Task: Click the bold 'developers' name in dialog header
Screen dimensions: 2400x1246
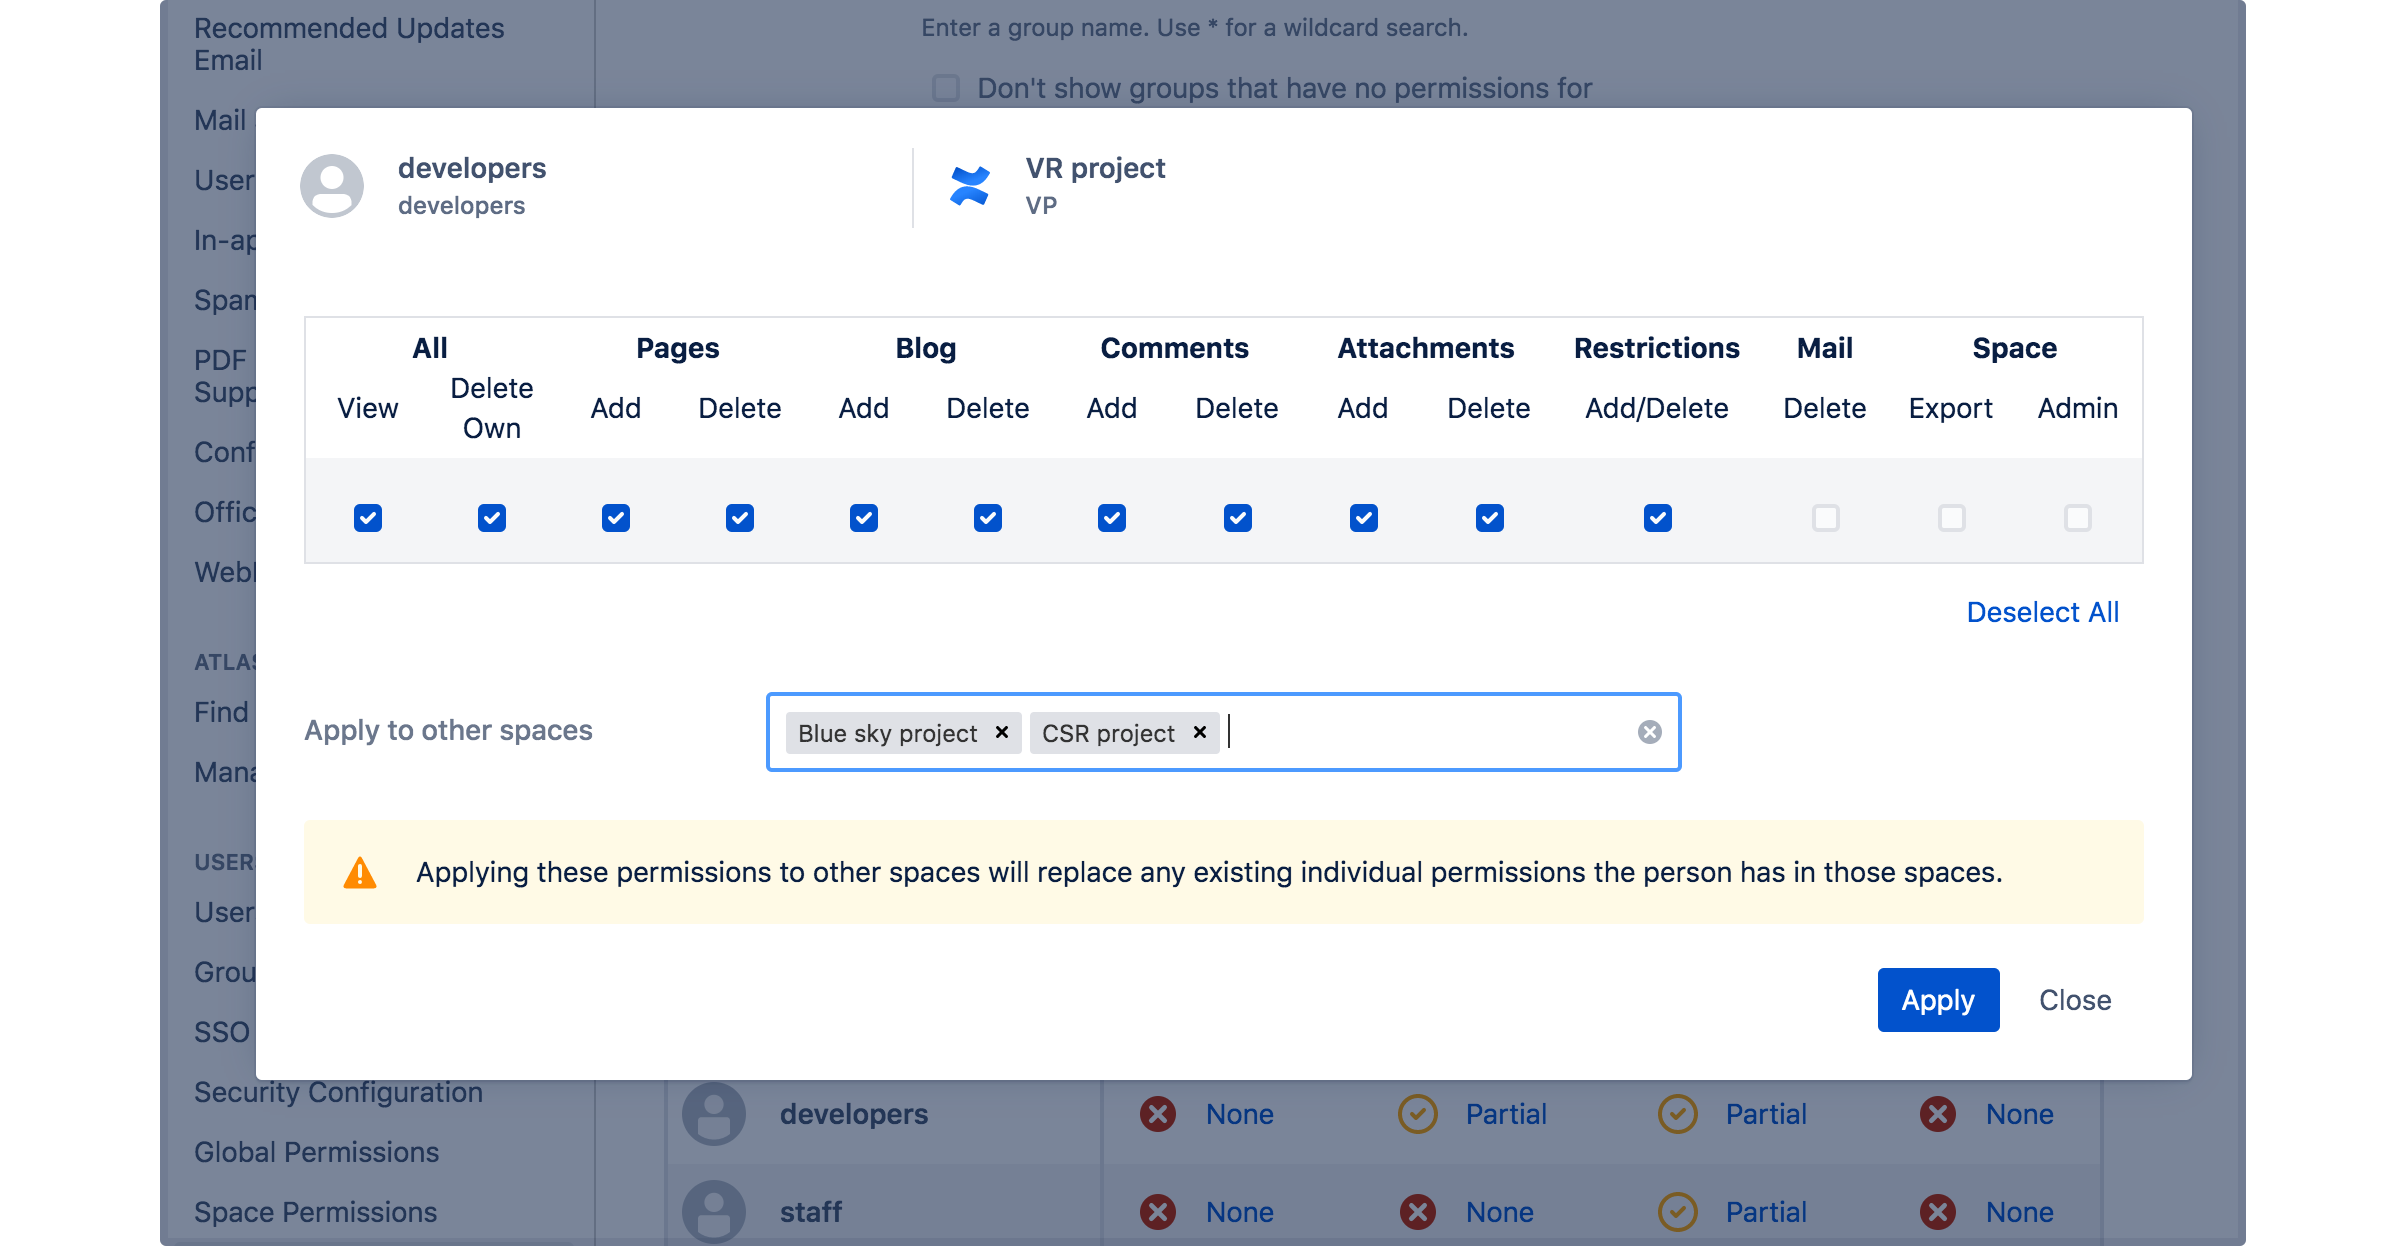Action: 472,168
